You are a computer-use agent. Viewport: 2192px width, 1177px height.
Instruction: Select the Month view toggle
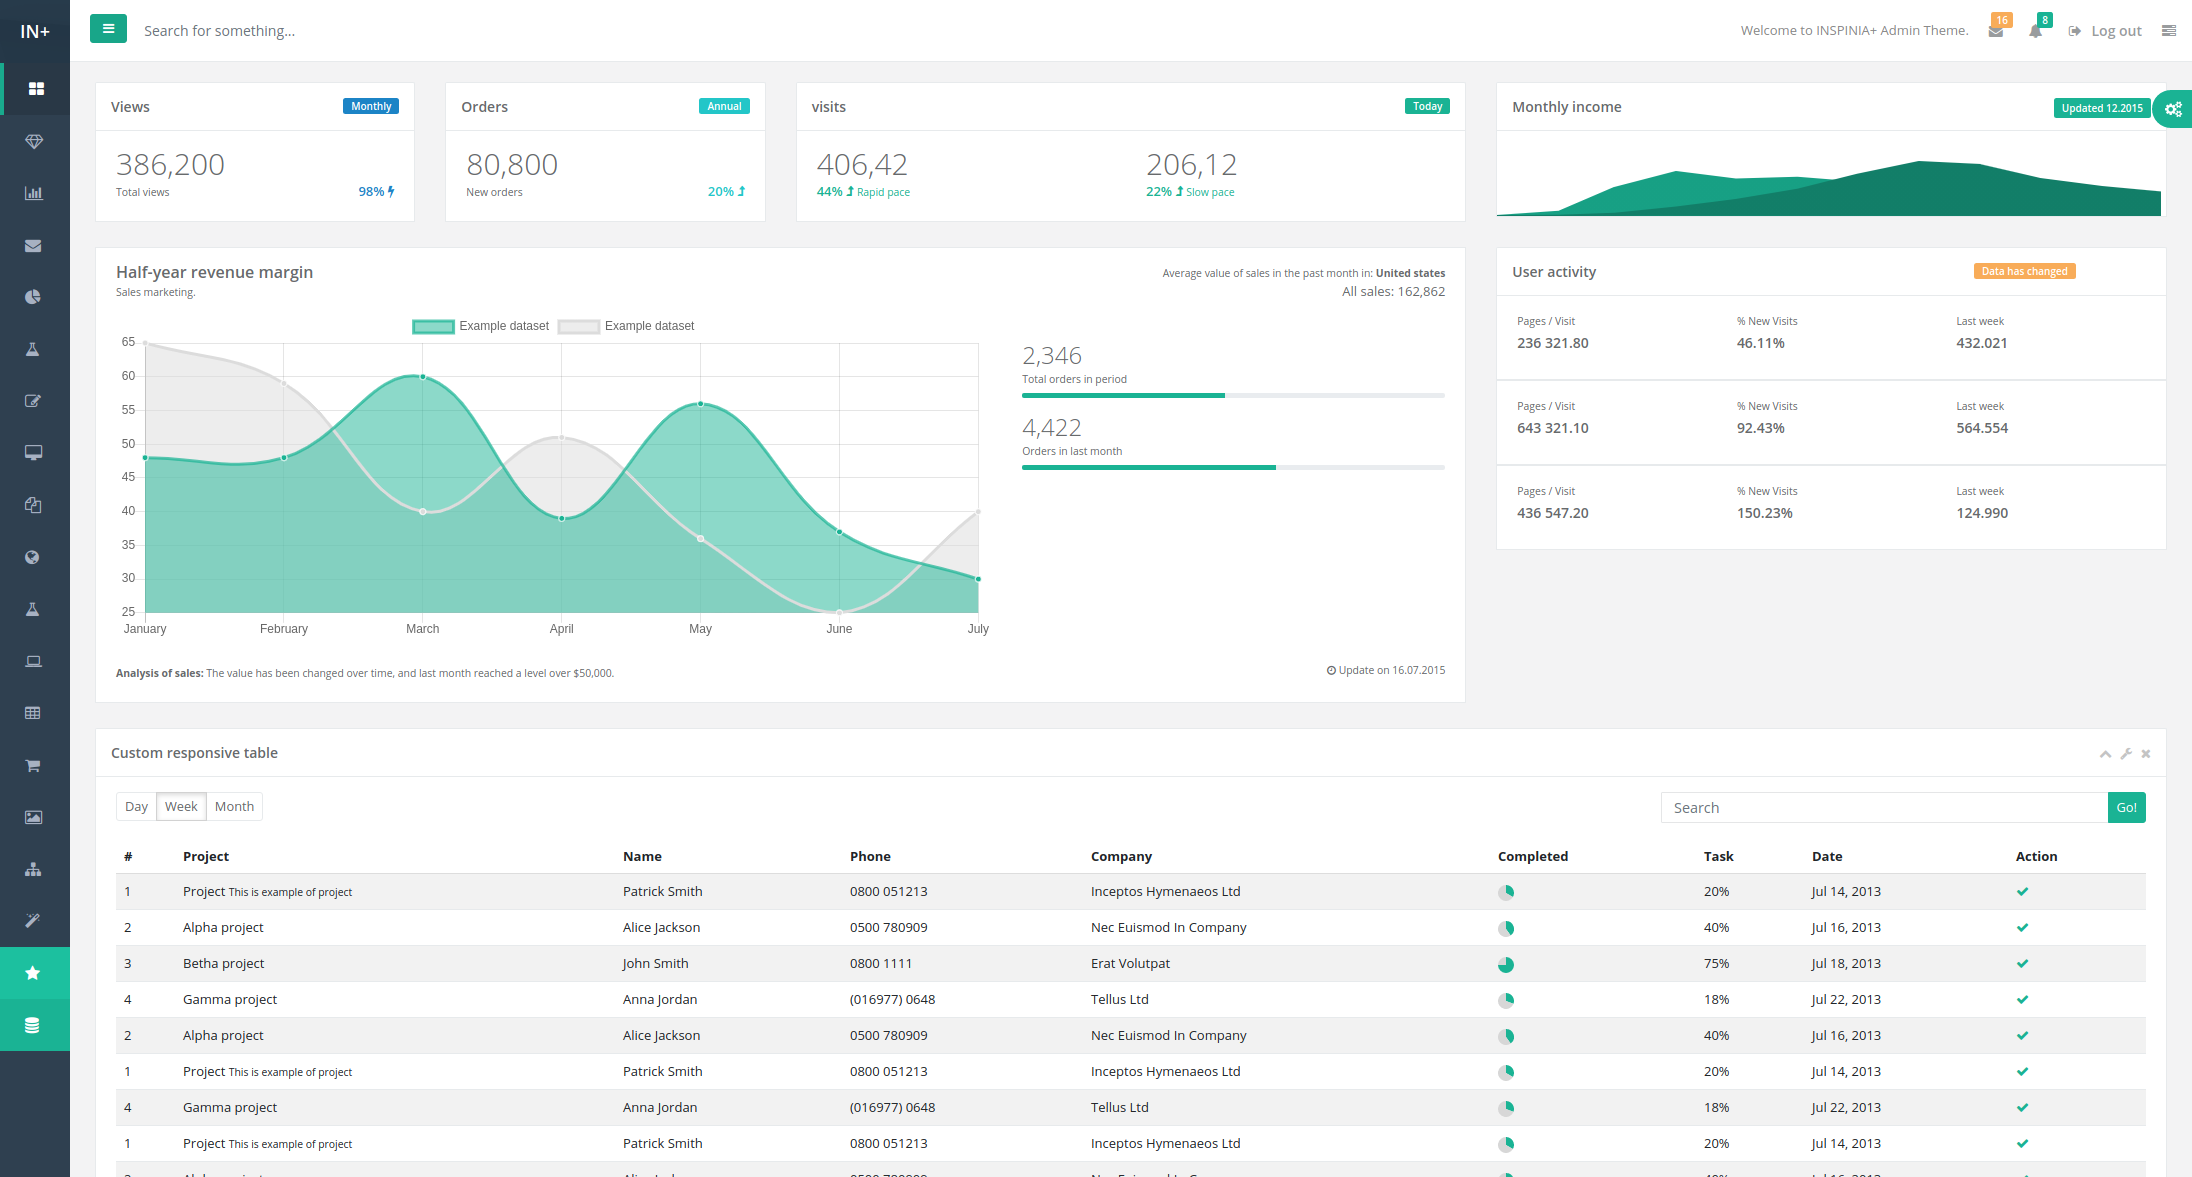click(234, 807)
